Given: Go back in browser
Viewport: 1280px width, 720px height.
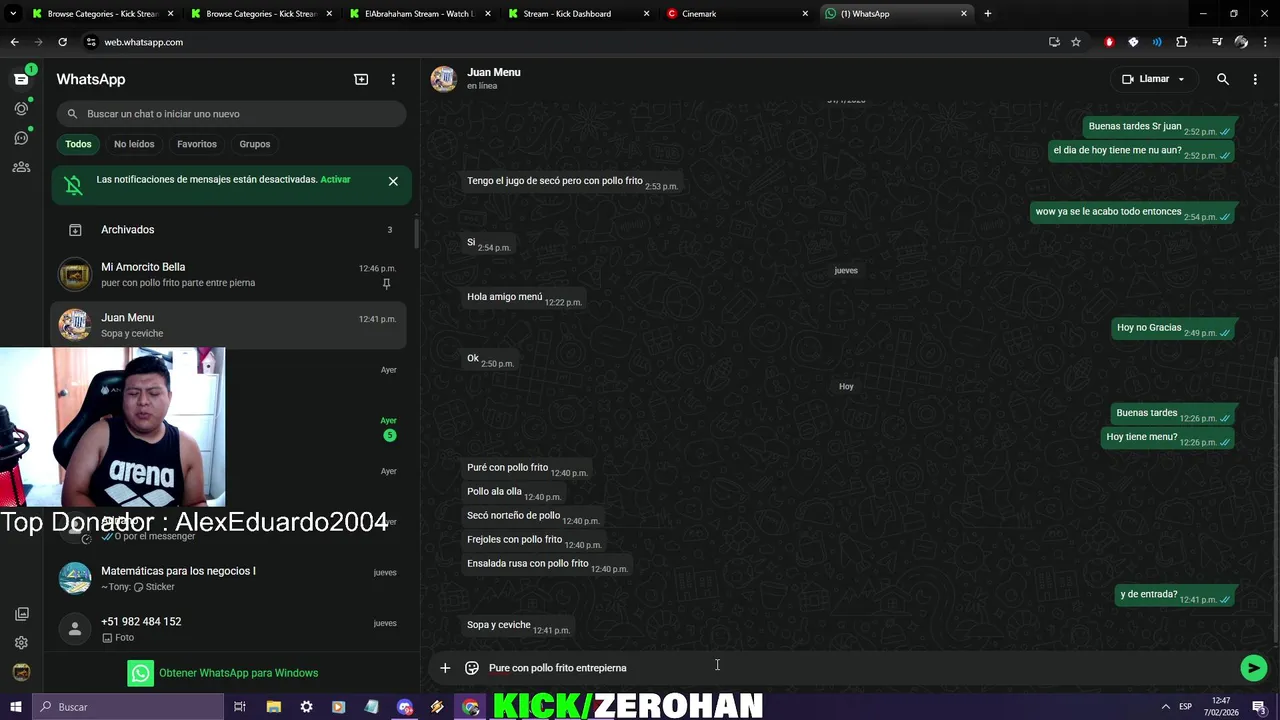Looking at the screenshot, I should (x=14, y=42).
